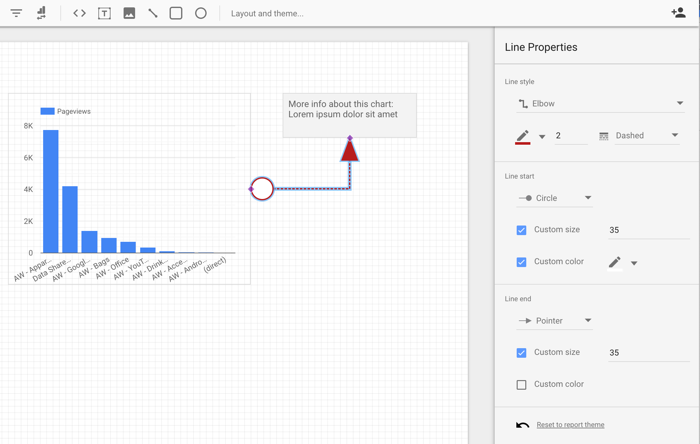Viewport: 700px width, 444px height.
Task: Uncheck Line start Custom size checkbox
Action: tap(521, 230)
